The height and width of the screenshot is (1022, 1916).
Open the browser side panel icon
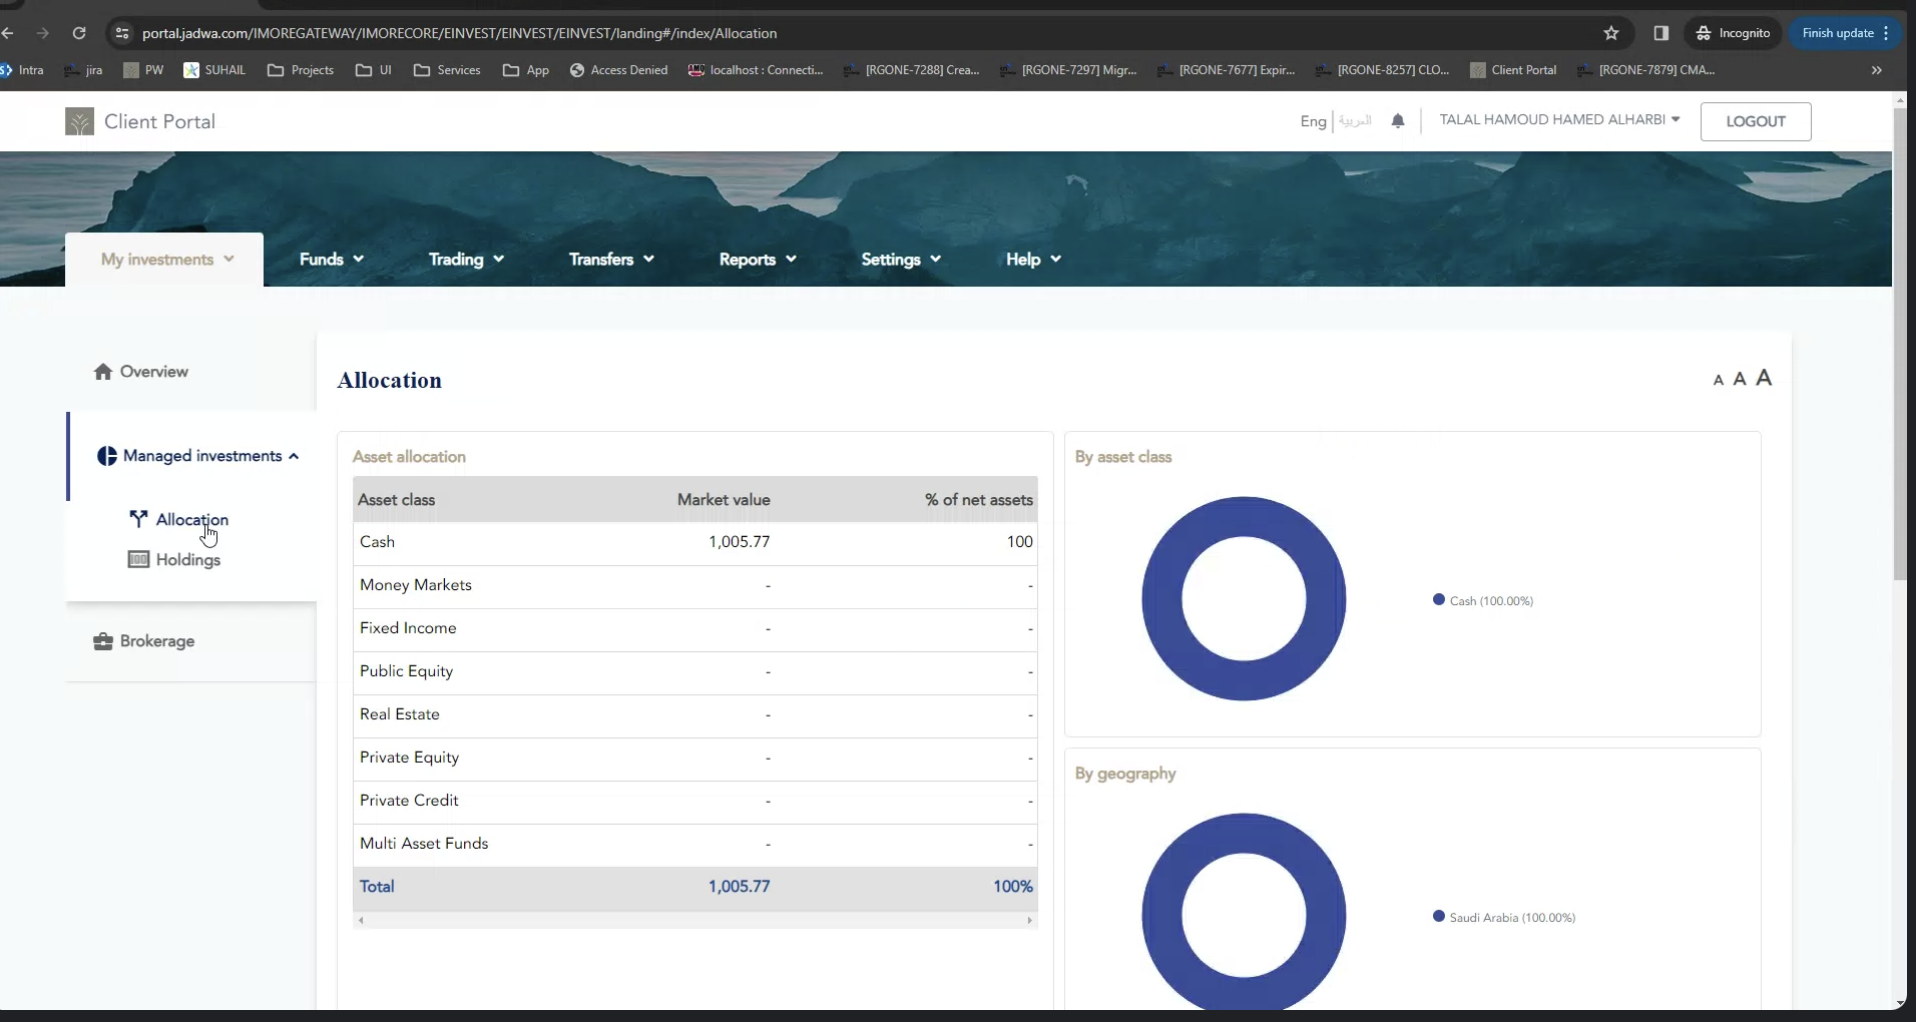click(1661, 33)
